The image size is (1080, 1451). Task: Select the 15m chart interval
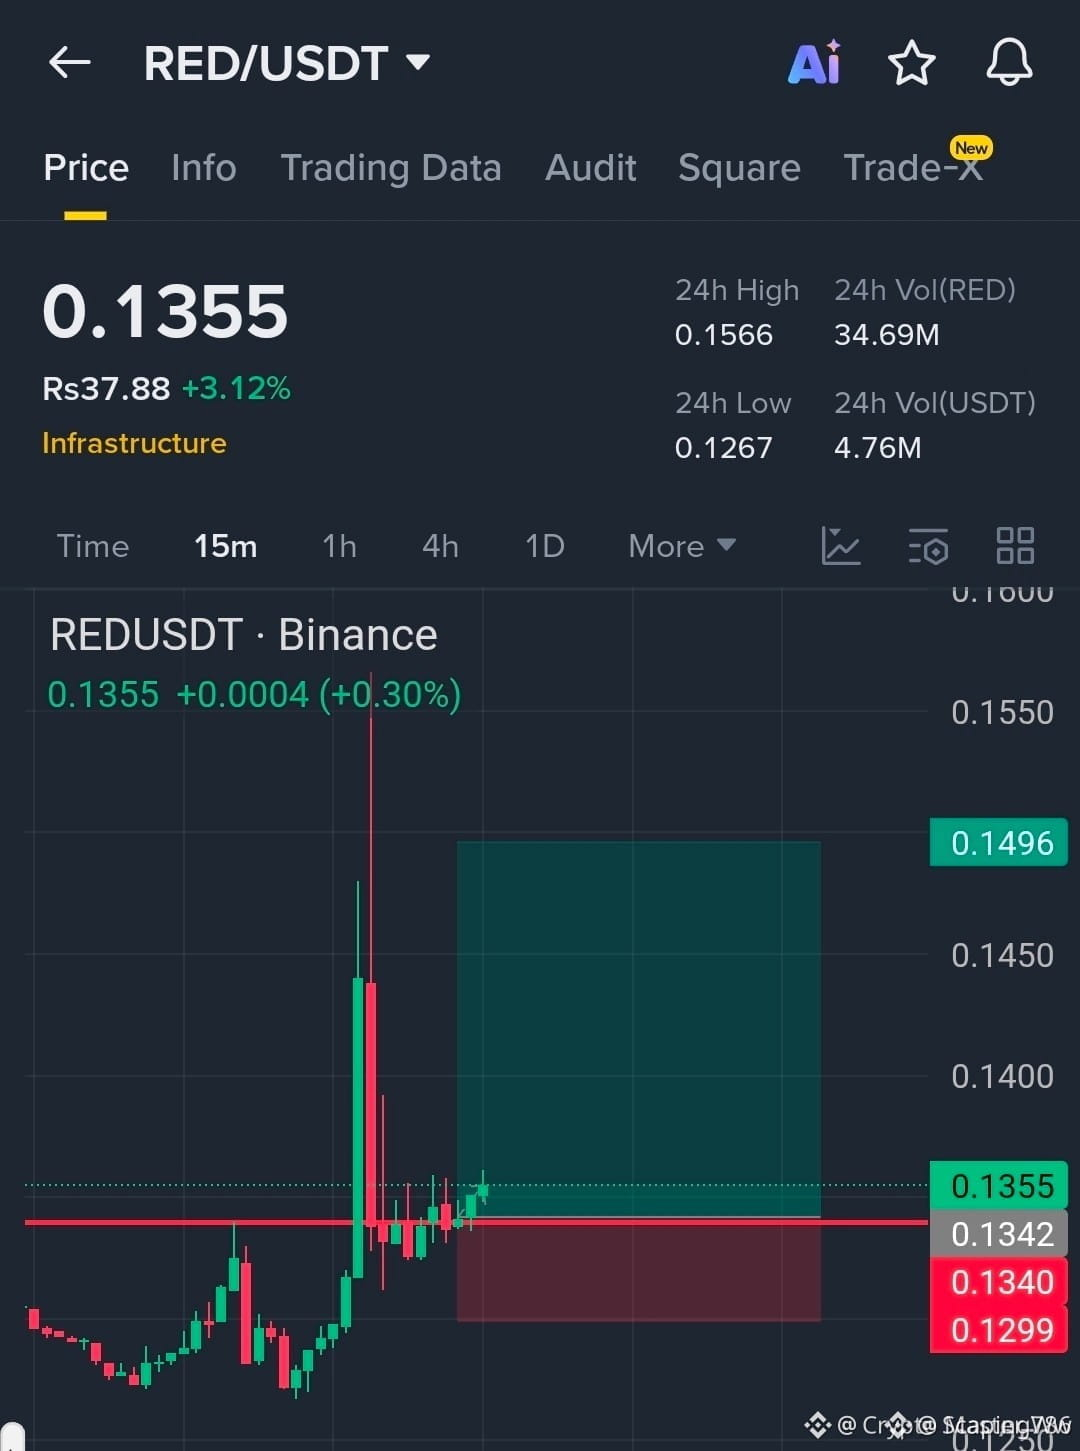tap(226, 546)
